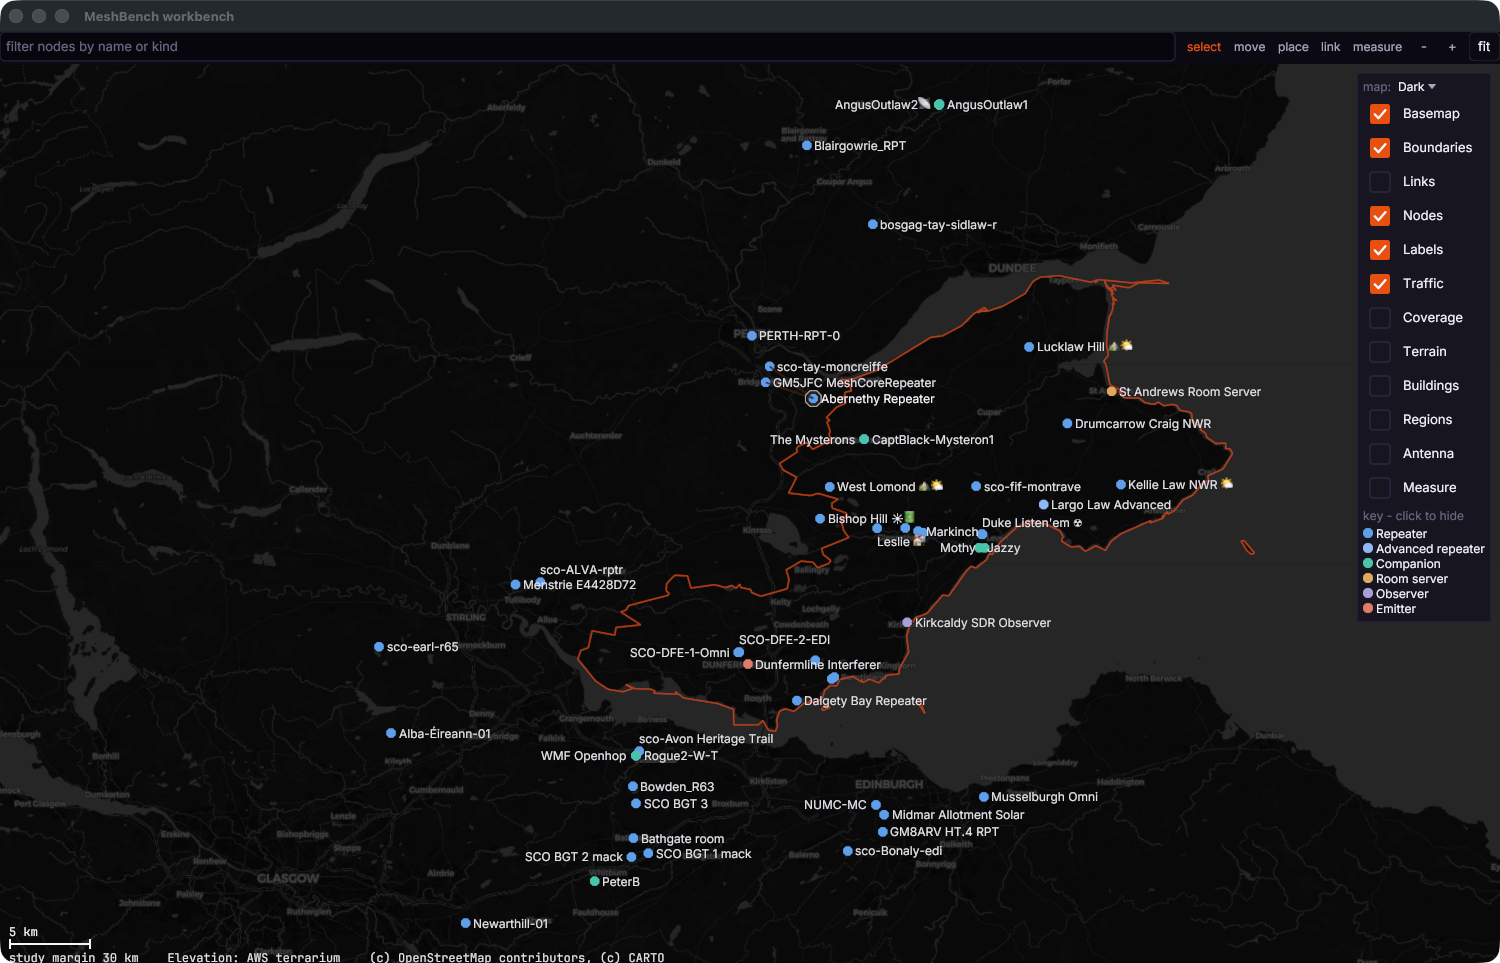Zoom in with the plus button
This screenshot has height=963, width=1500.
[x=1452, y=47]
